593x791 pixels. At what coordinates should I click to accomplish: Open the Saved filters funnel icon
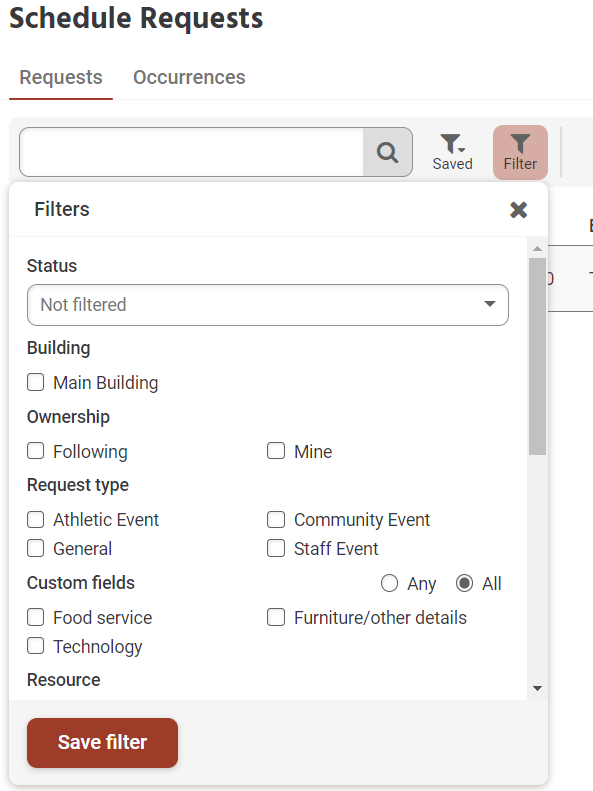(x=452, y=152)
